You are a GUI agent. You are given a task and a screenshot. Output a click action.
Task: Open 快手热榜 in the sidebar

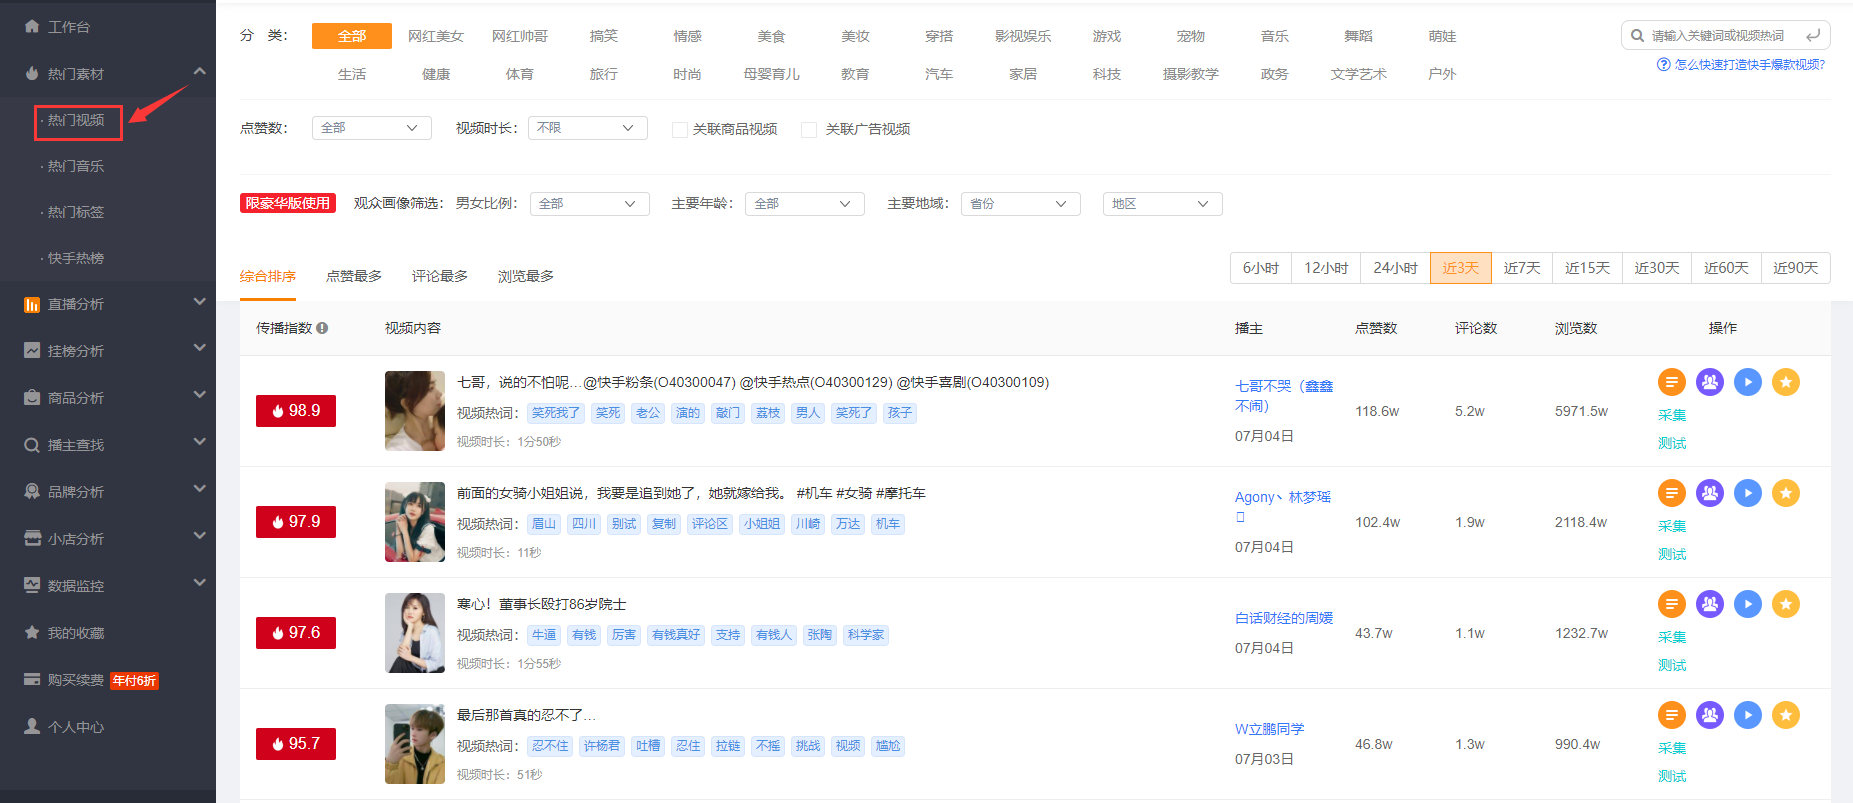point(76,258)
